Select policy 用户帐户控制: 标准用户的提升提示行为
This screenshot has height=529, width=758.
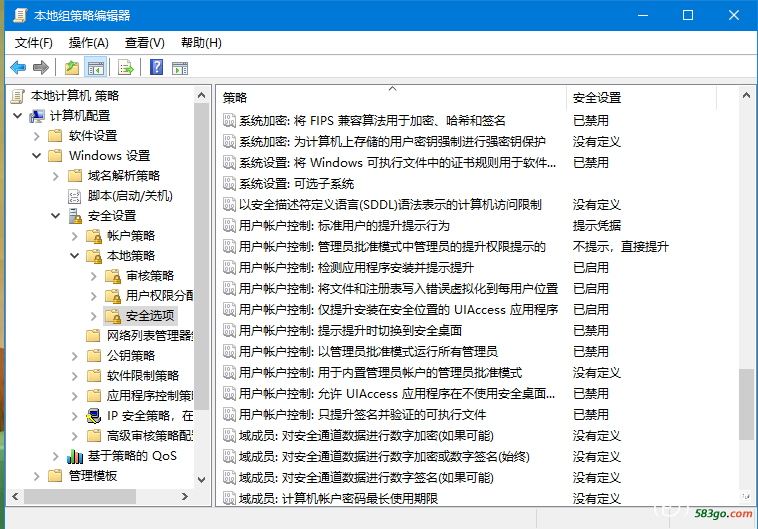344,226
